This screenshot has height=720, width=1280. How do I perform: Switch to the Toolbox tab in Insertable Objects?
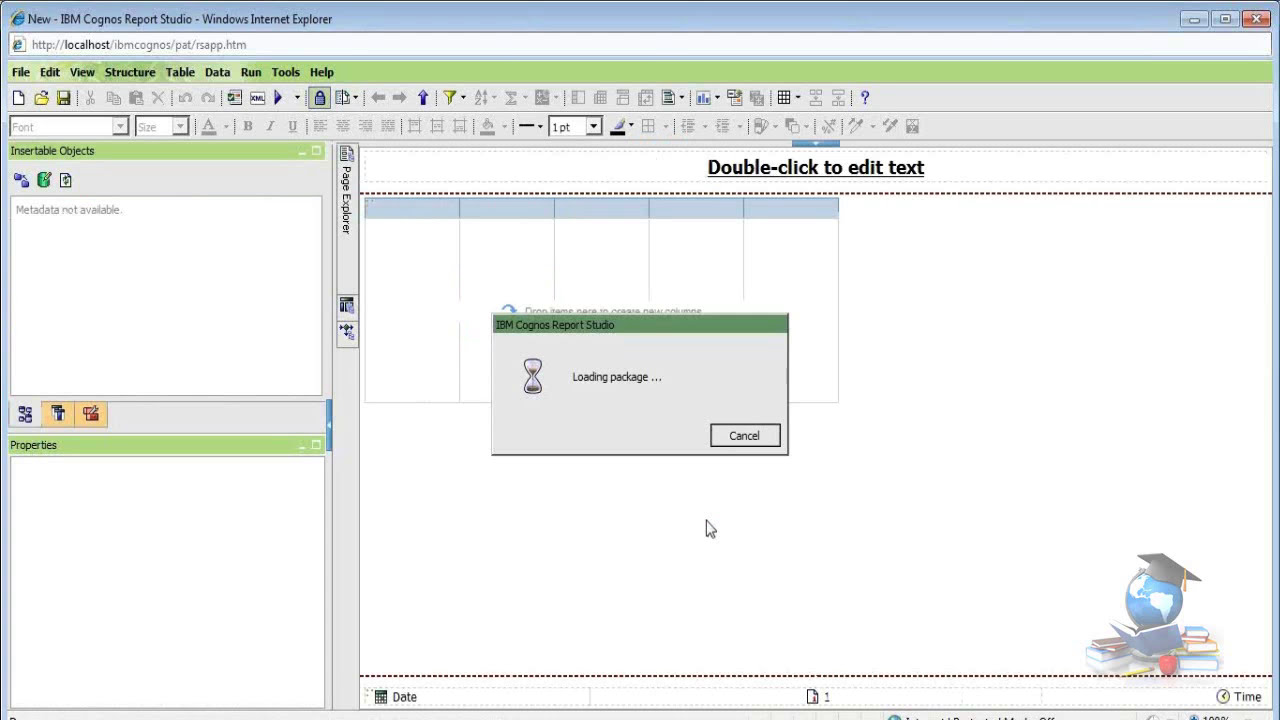point(91,414)
